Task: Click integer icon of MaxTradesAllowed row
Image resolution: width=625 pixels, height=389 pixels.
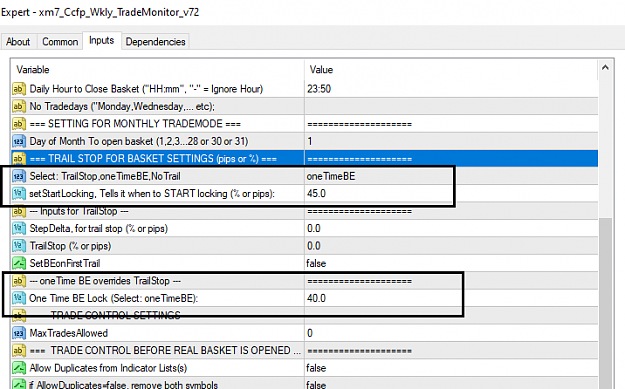Action: click(x=19, y=333)
